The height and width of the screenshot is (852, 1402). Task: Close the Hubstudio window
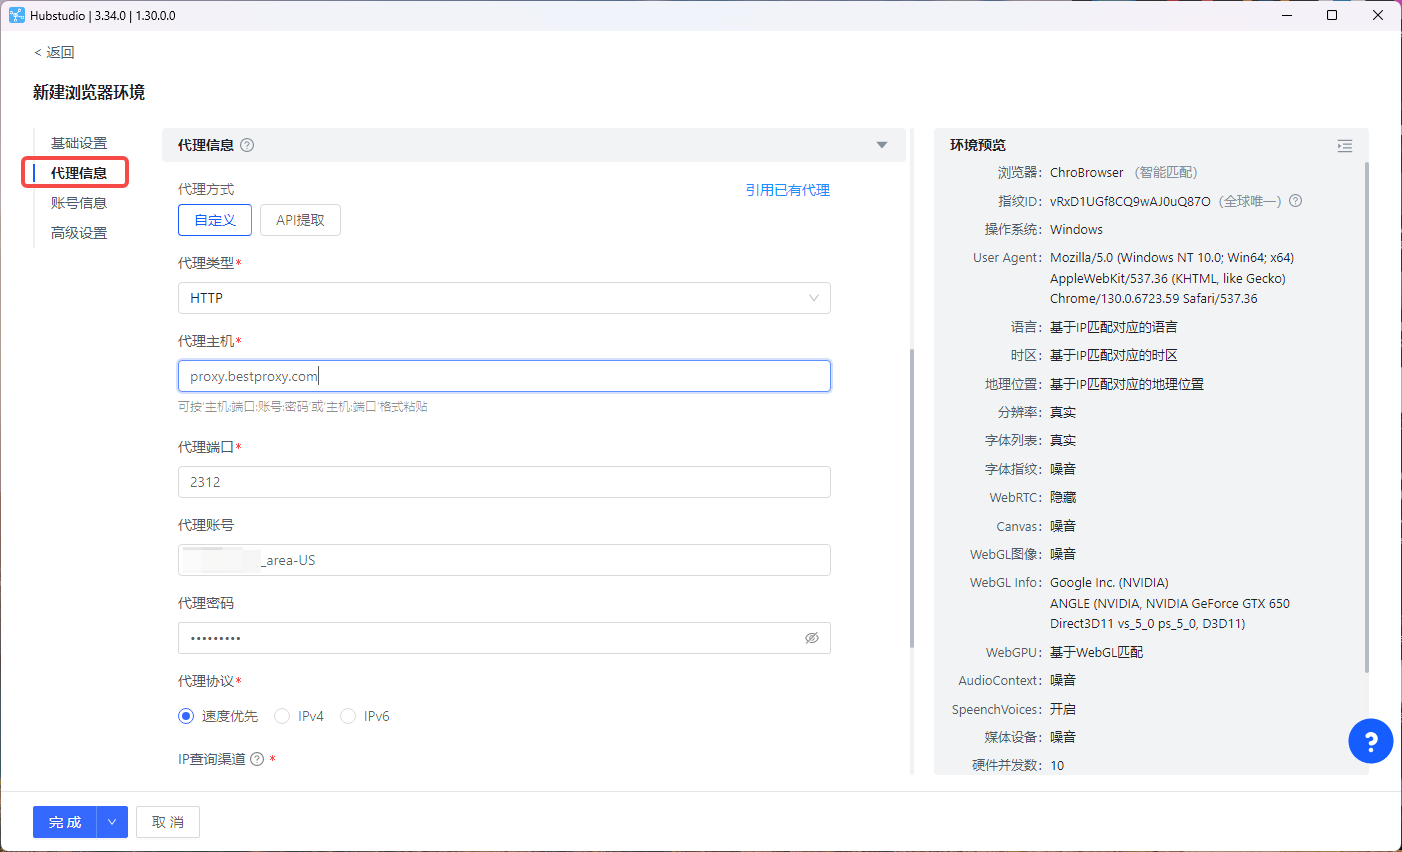1378,15
